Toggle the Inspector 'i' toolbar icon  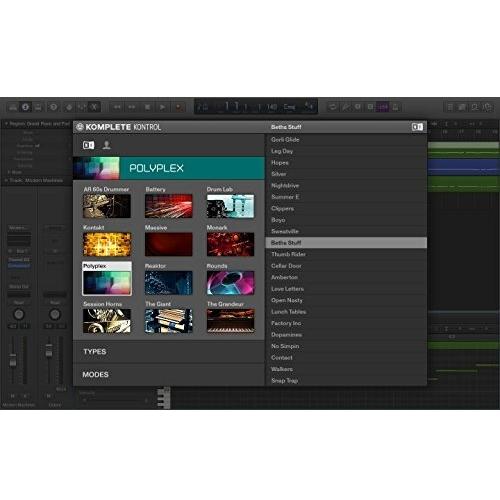coord(25,107)
